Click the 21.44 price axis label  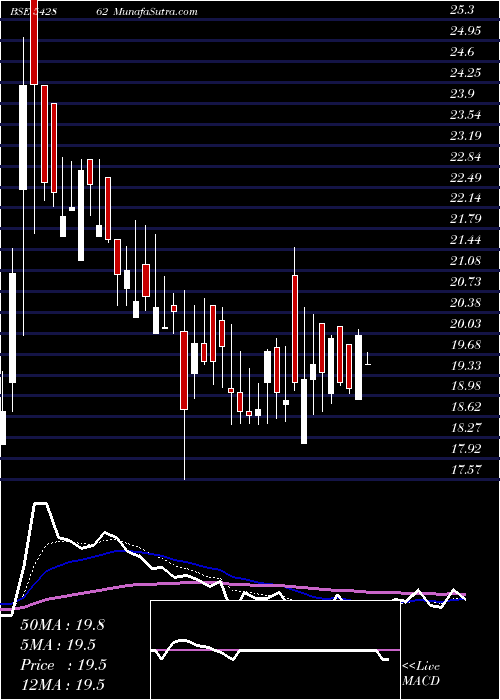click(465, 240)
